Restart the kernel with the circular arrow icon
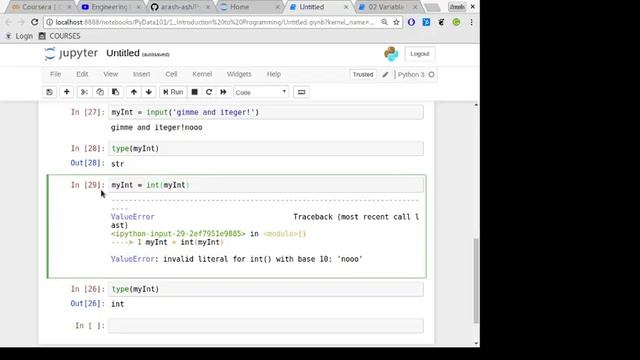640x360 pixels. coord(209,92)
